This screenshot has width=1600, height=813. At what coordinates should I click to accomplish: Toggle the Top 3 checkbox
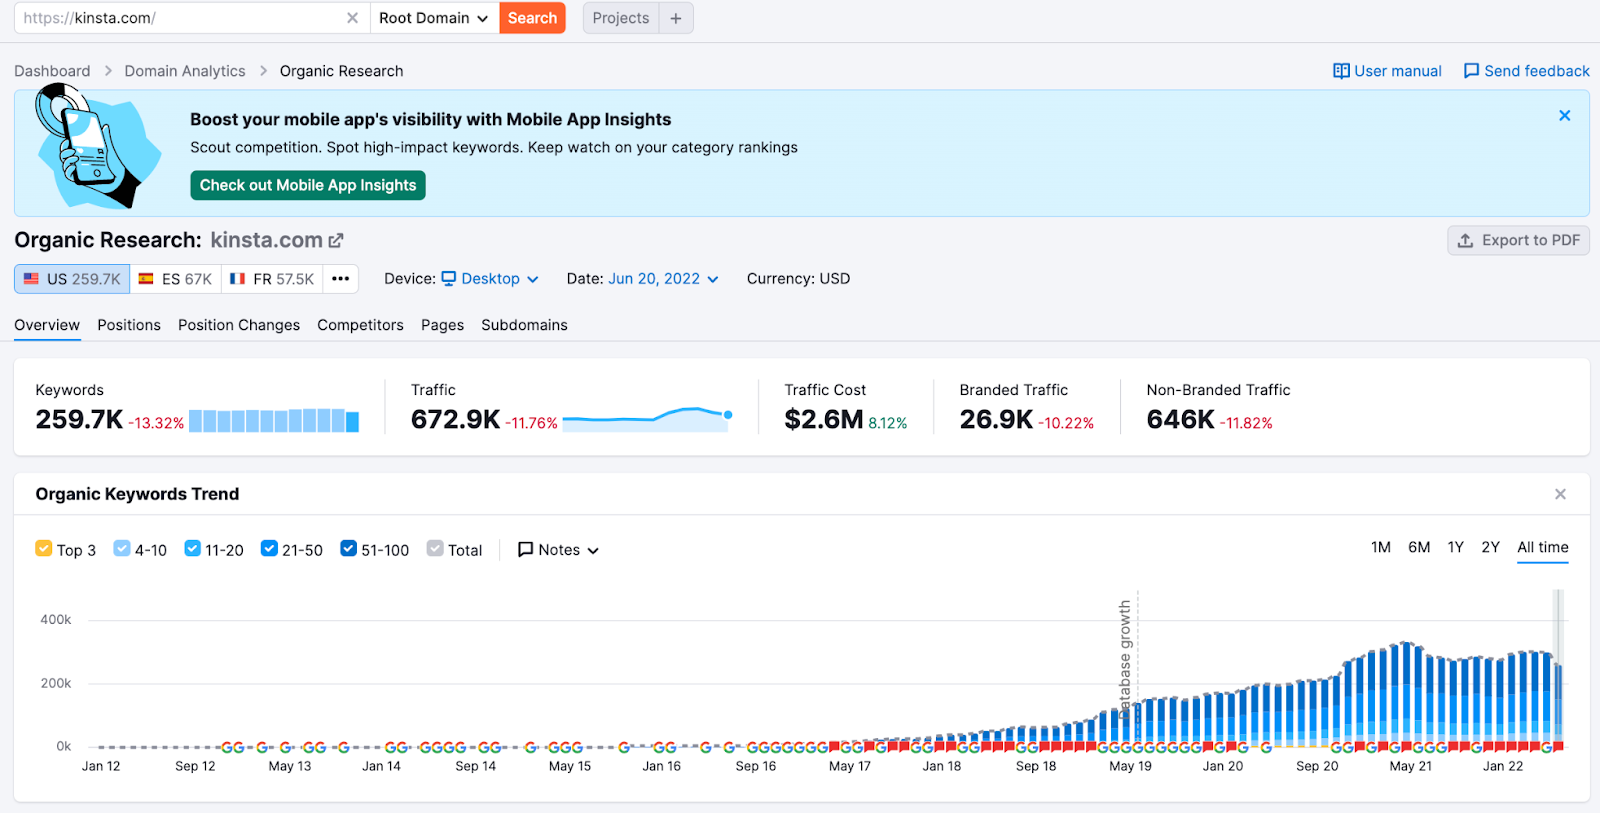[x=43, y=548]
